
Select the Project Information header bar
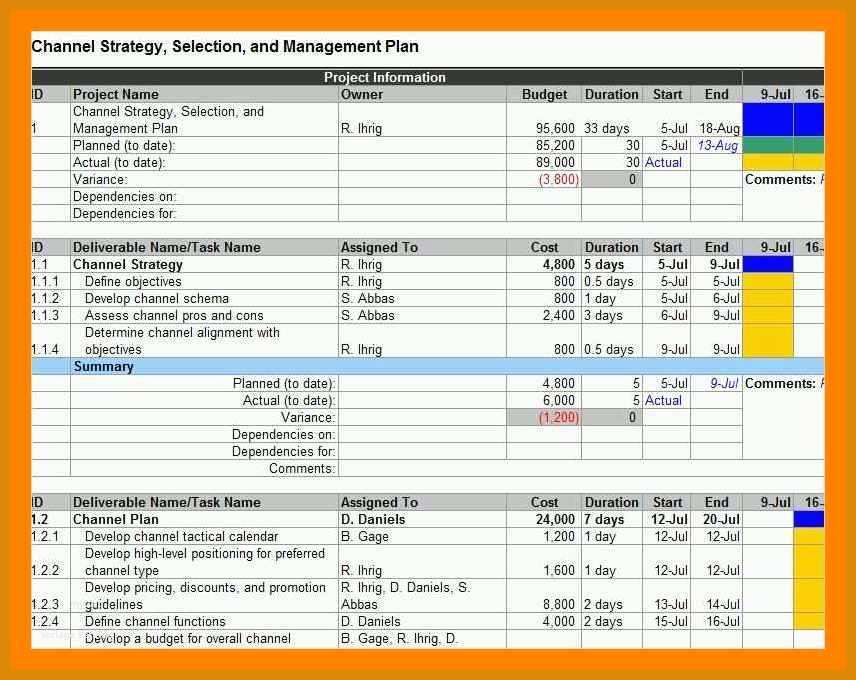click(x=387, y=77)
